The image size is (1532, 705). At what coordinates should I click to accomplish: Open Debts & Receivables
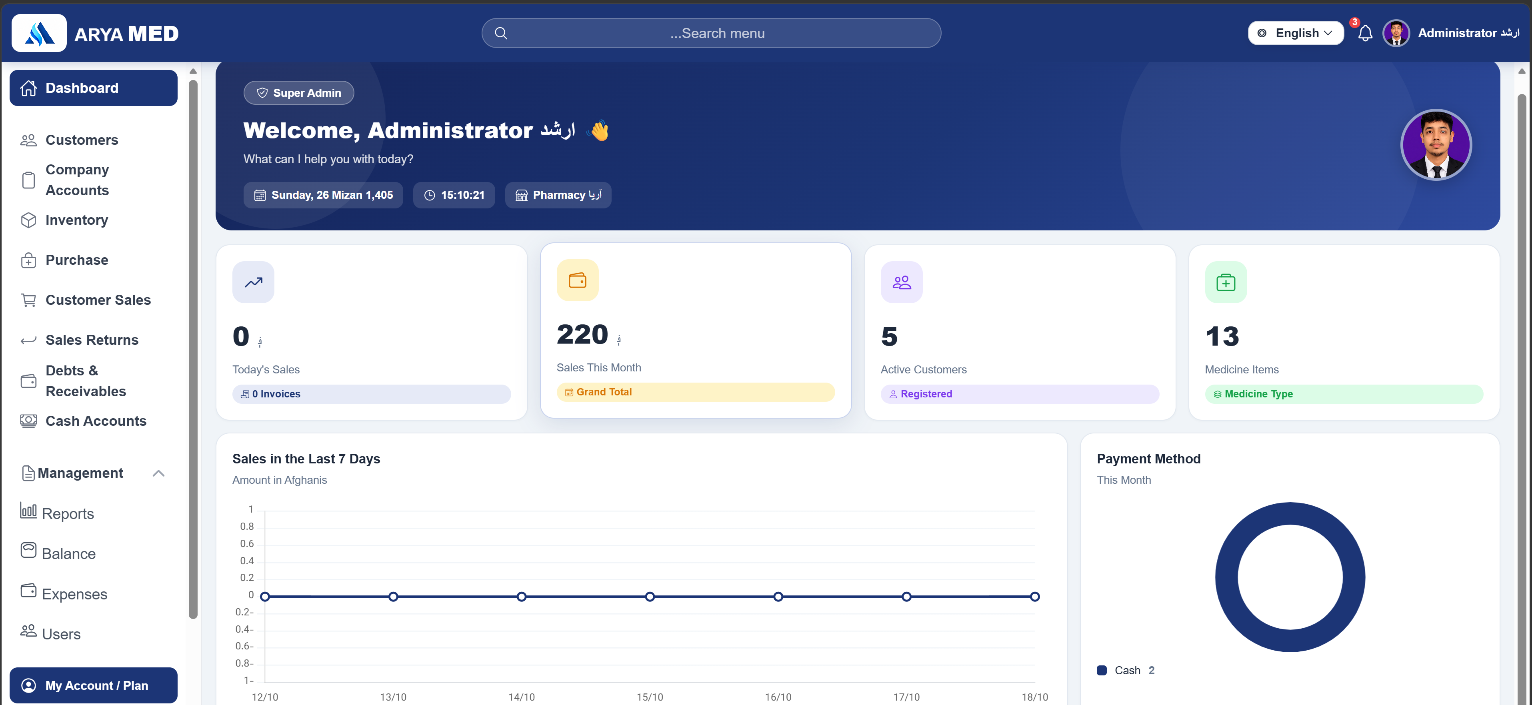94,381
